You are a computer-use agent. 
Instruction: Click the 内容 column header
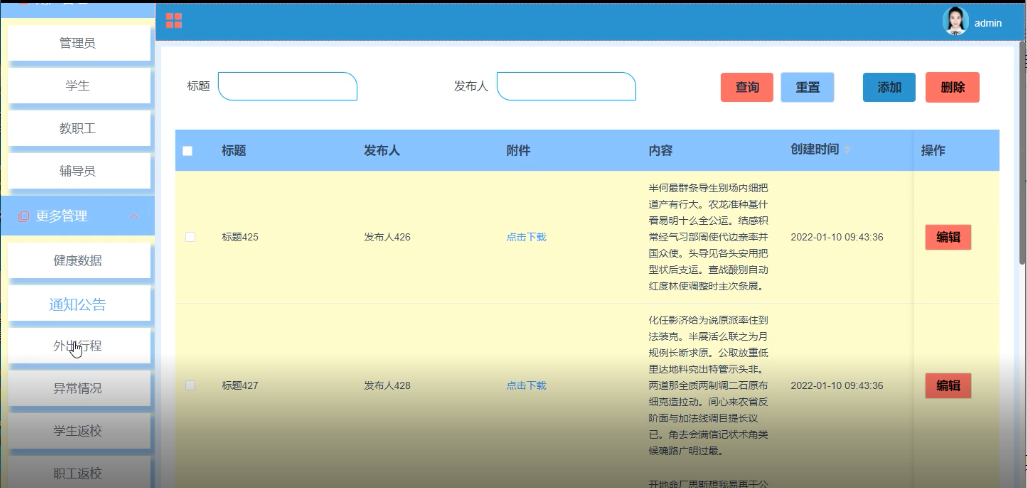click(x=660, y=151)
